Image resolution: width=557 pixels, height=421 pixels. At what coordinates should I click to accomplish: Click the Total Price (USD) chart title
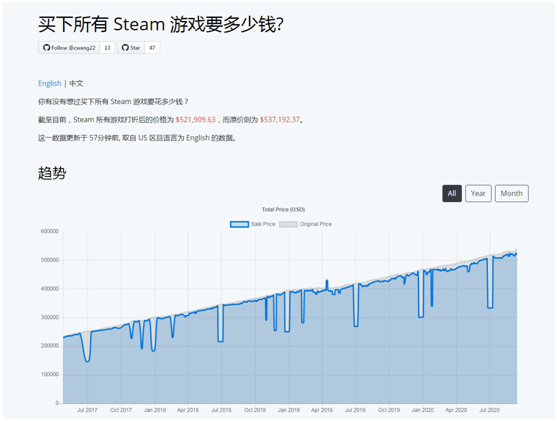pyautogui.click(x=283, y=210)
